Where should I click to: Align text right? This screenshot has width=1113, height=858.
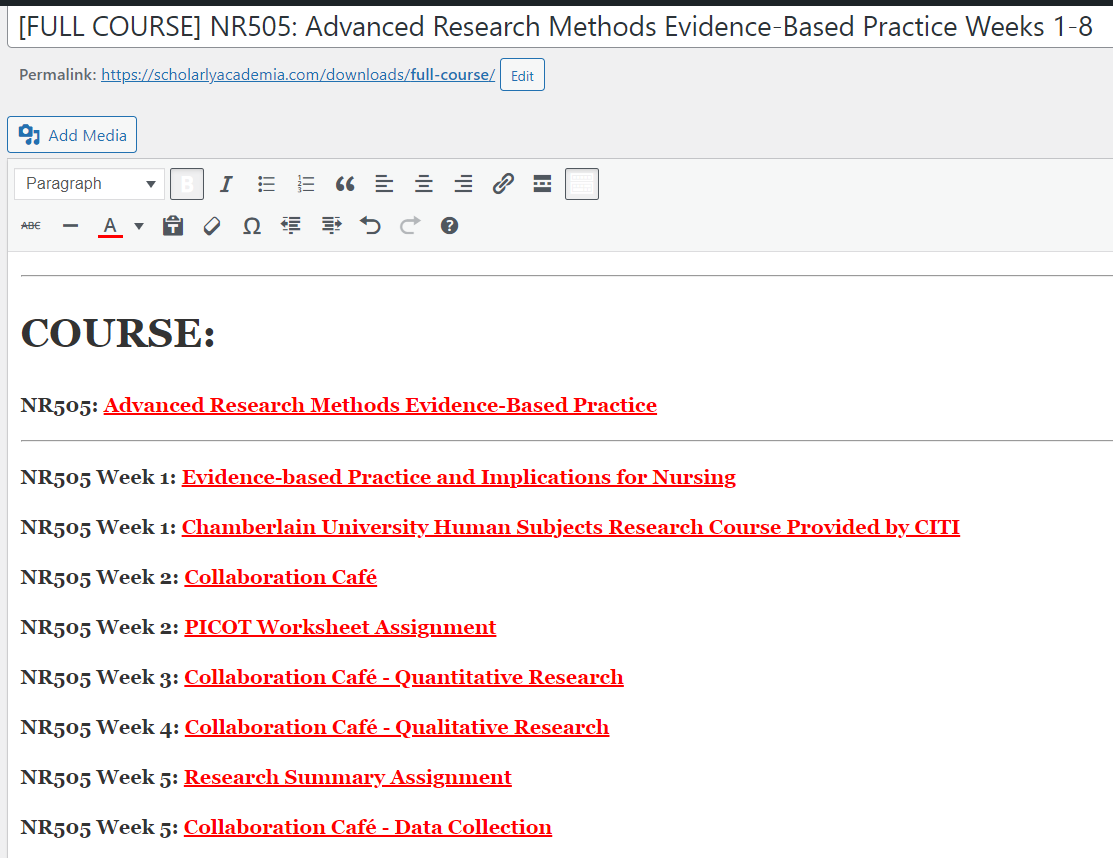[464, 184]
